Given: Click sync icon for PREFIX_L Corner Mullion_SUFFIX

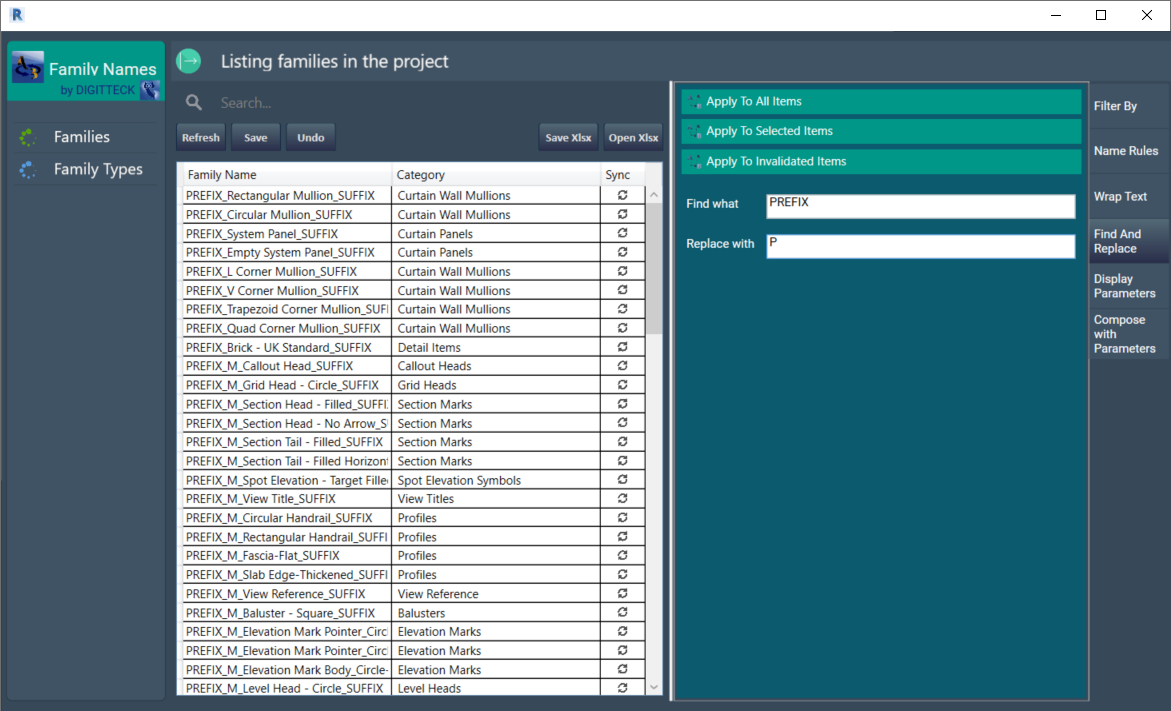Looking at the screenshot, I should [622, 271].
